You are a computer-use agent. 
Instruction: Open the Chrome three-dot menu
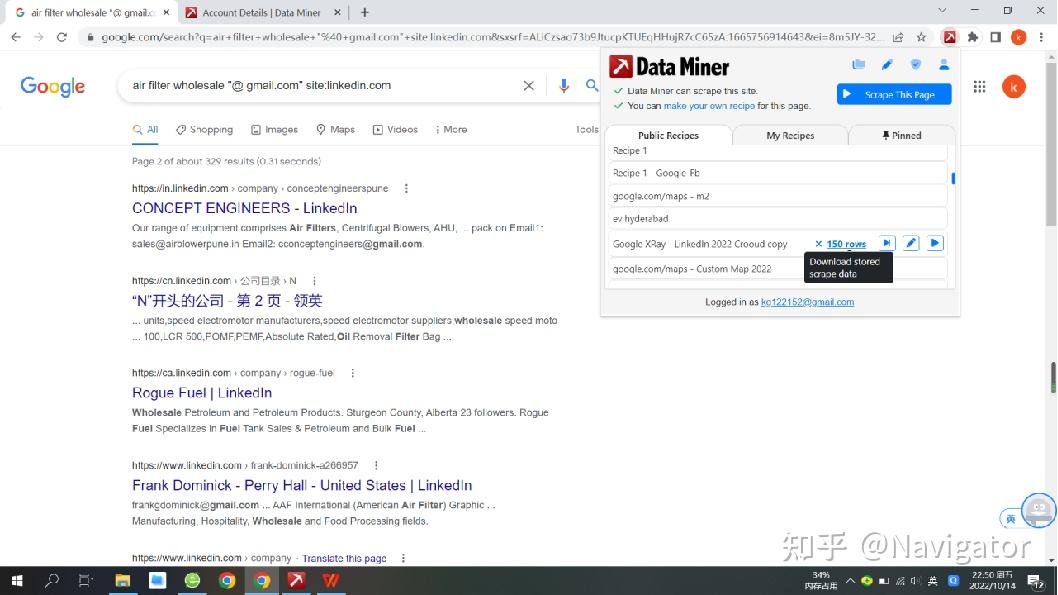(x=1041, y=37)
